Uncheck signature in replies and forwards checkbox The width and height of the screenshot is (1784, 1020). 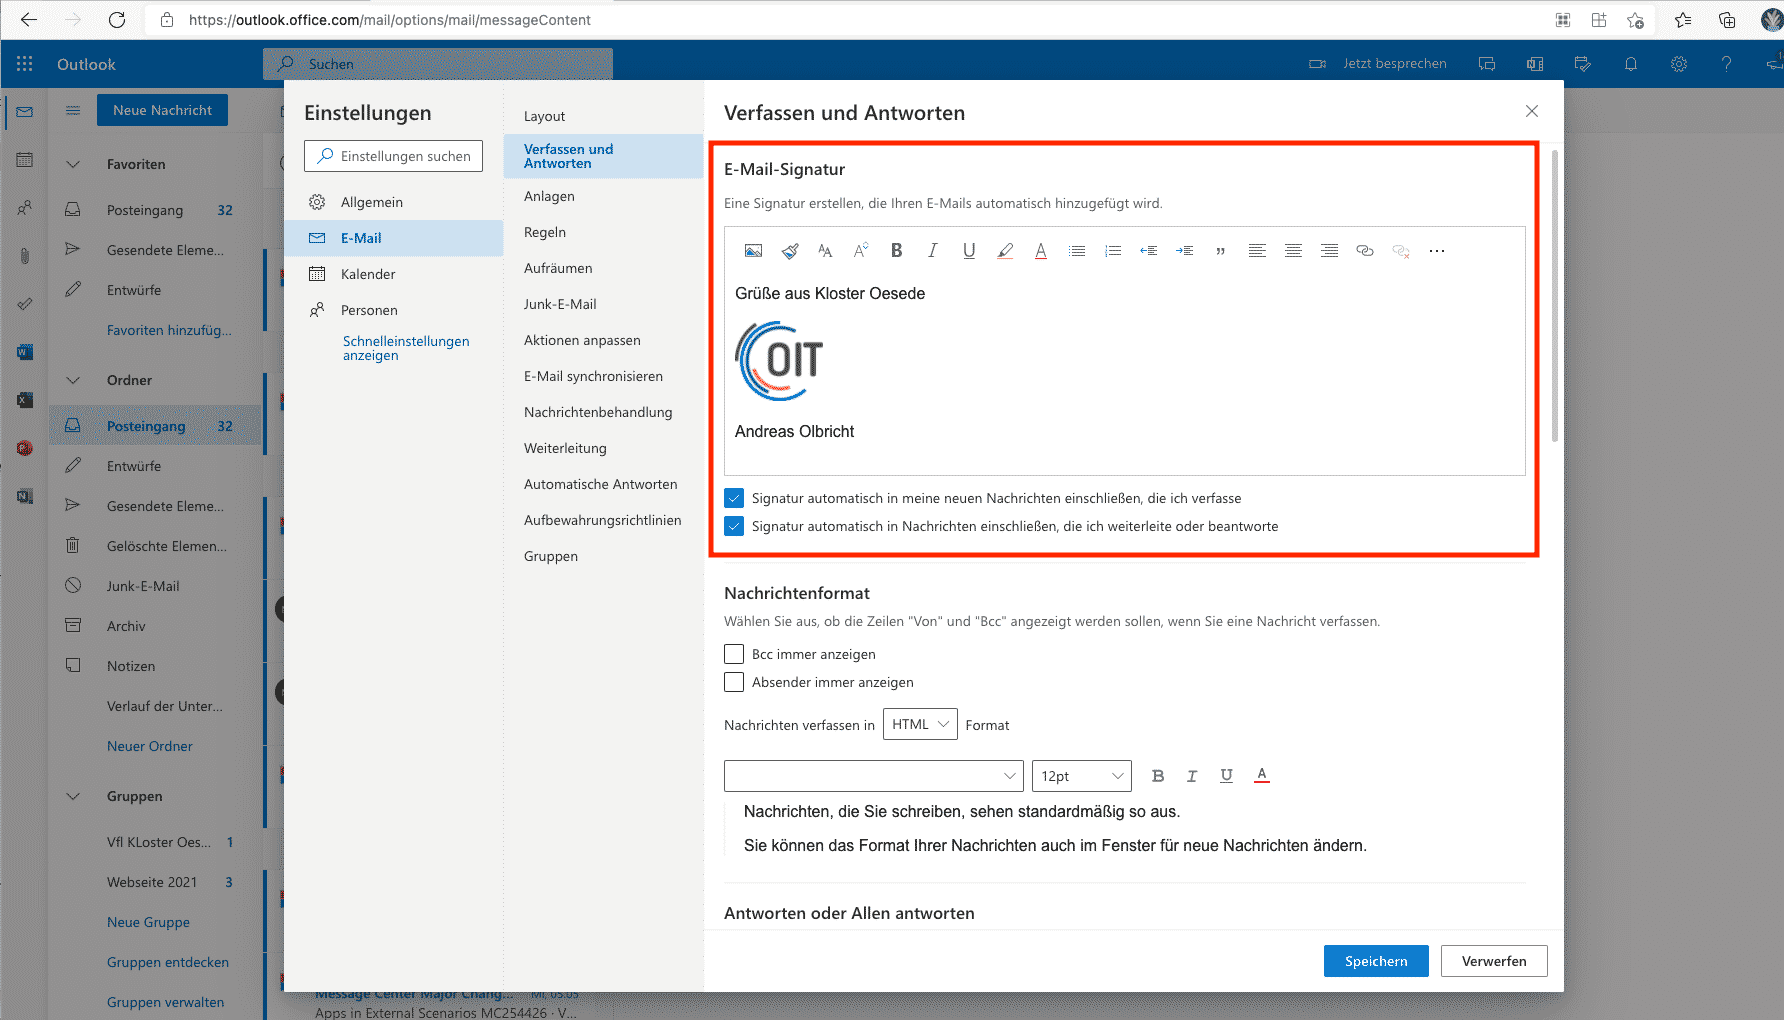[734, 526]
